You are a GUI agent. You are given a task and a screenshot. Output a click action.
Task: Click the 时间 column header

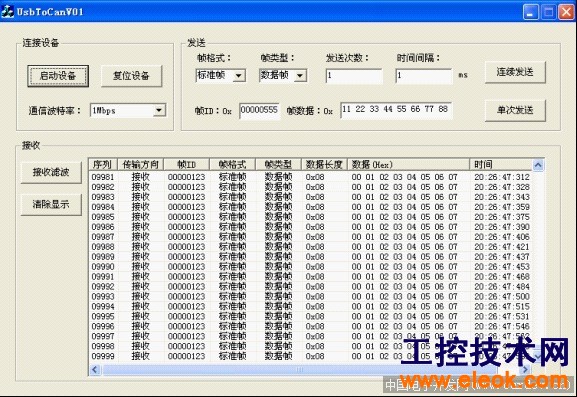click(x=501, y=164)
